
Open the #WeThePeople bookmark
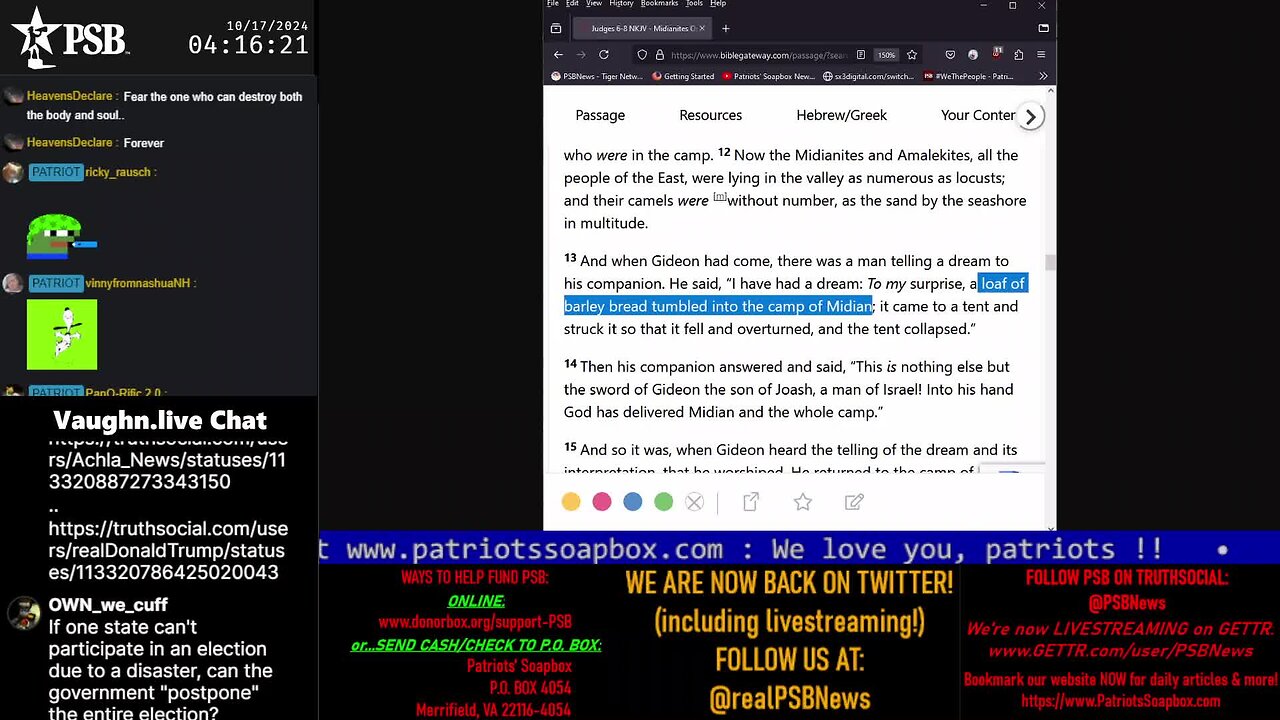click(x=970, y=76)
